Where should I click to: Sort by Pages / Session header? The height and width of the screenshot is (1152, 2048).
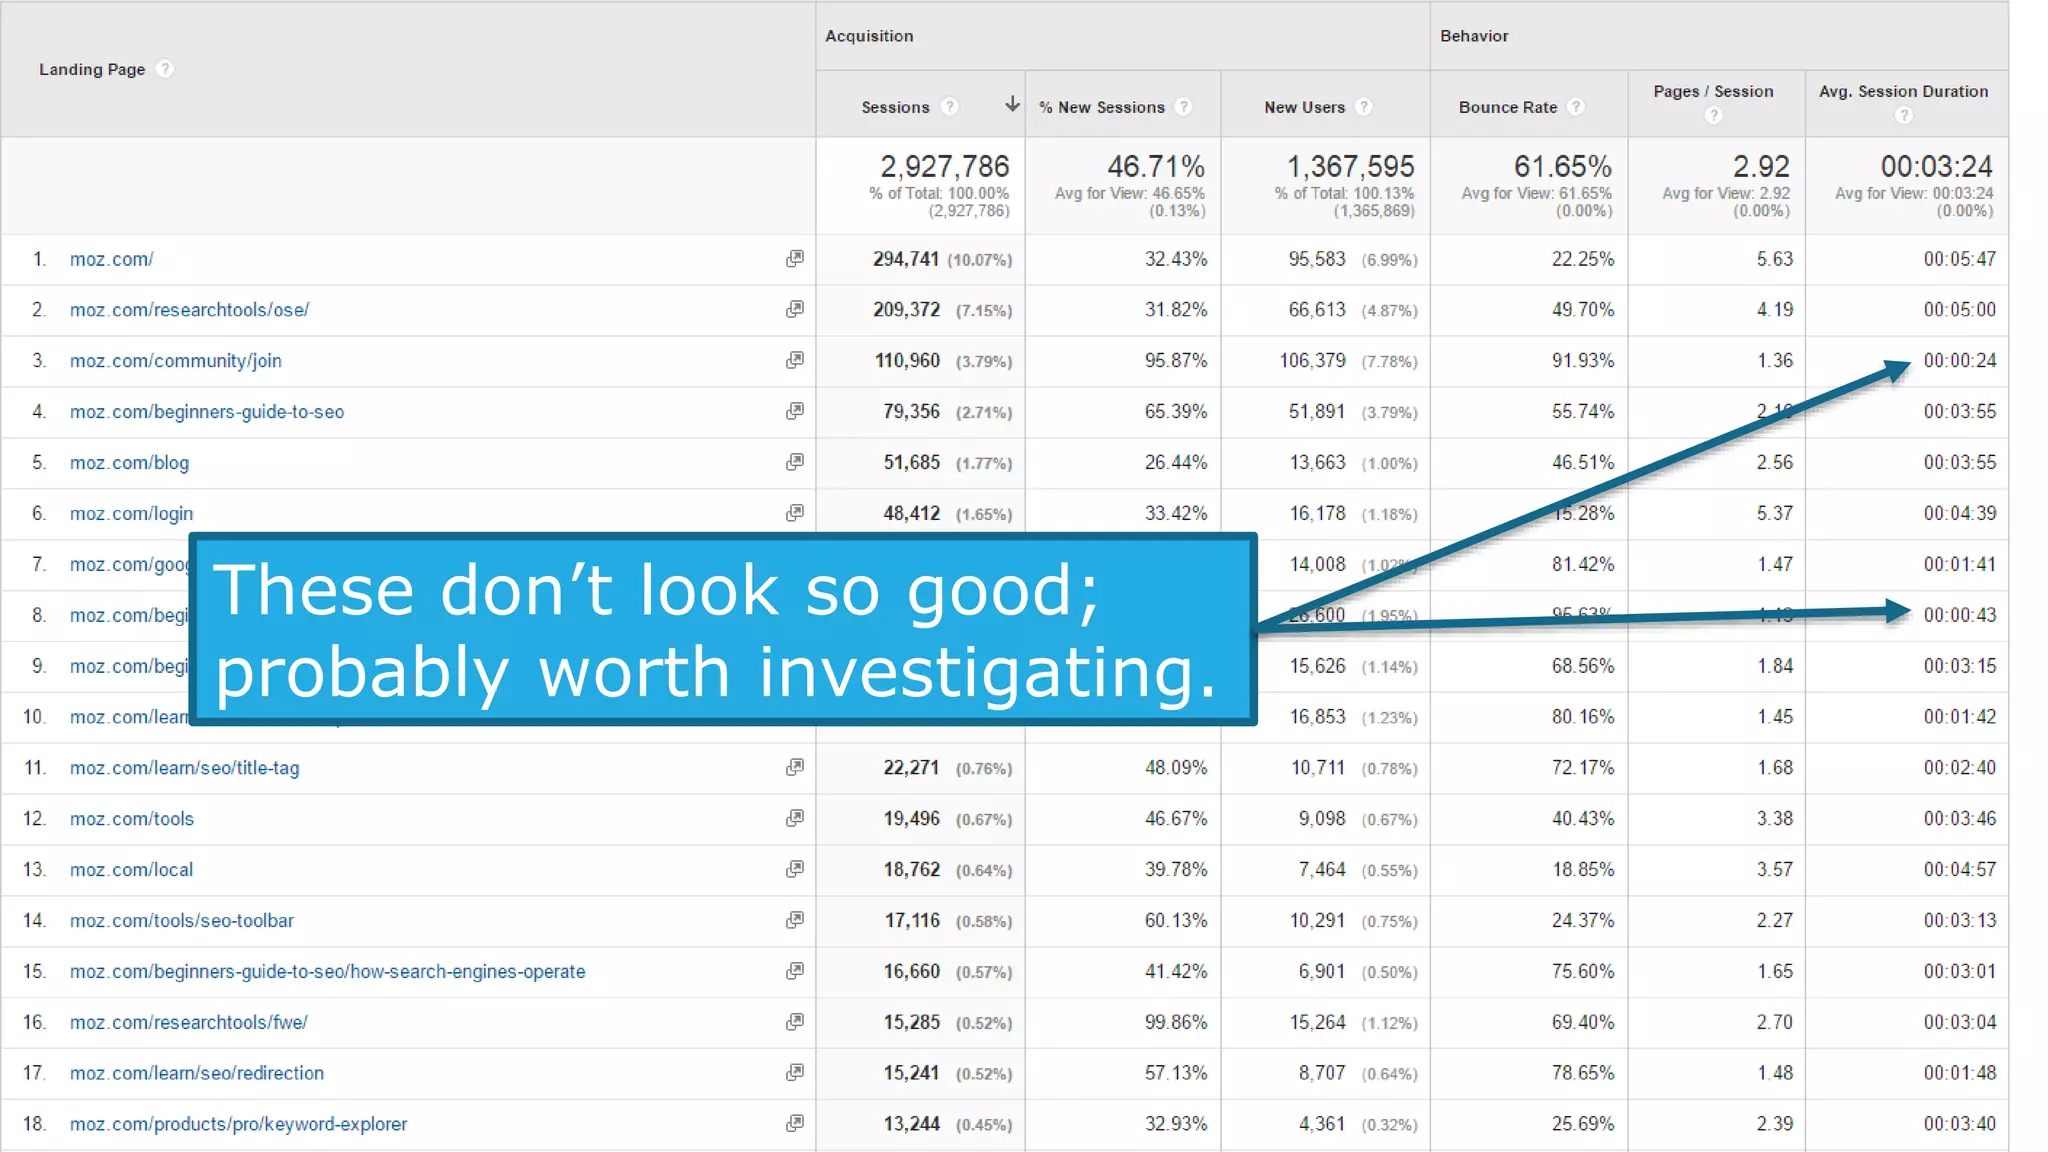click(x=1713, y=91)
